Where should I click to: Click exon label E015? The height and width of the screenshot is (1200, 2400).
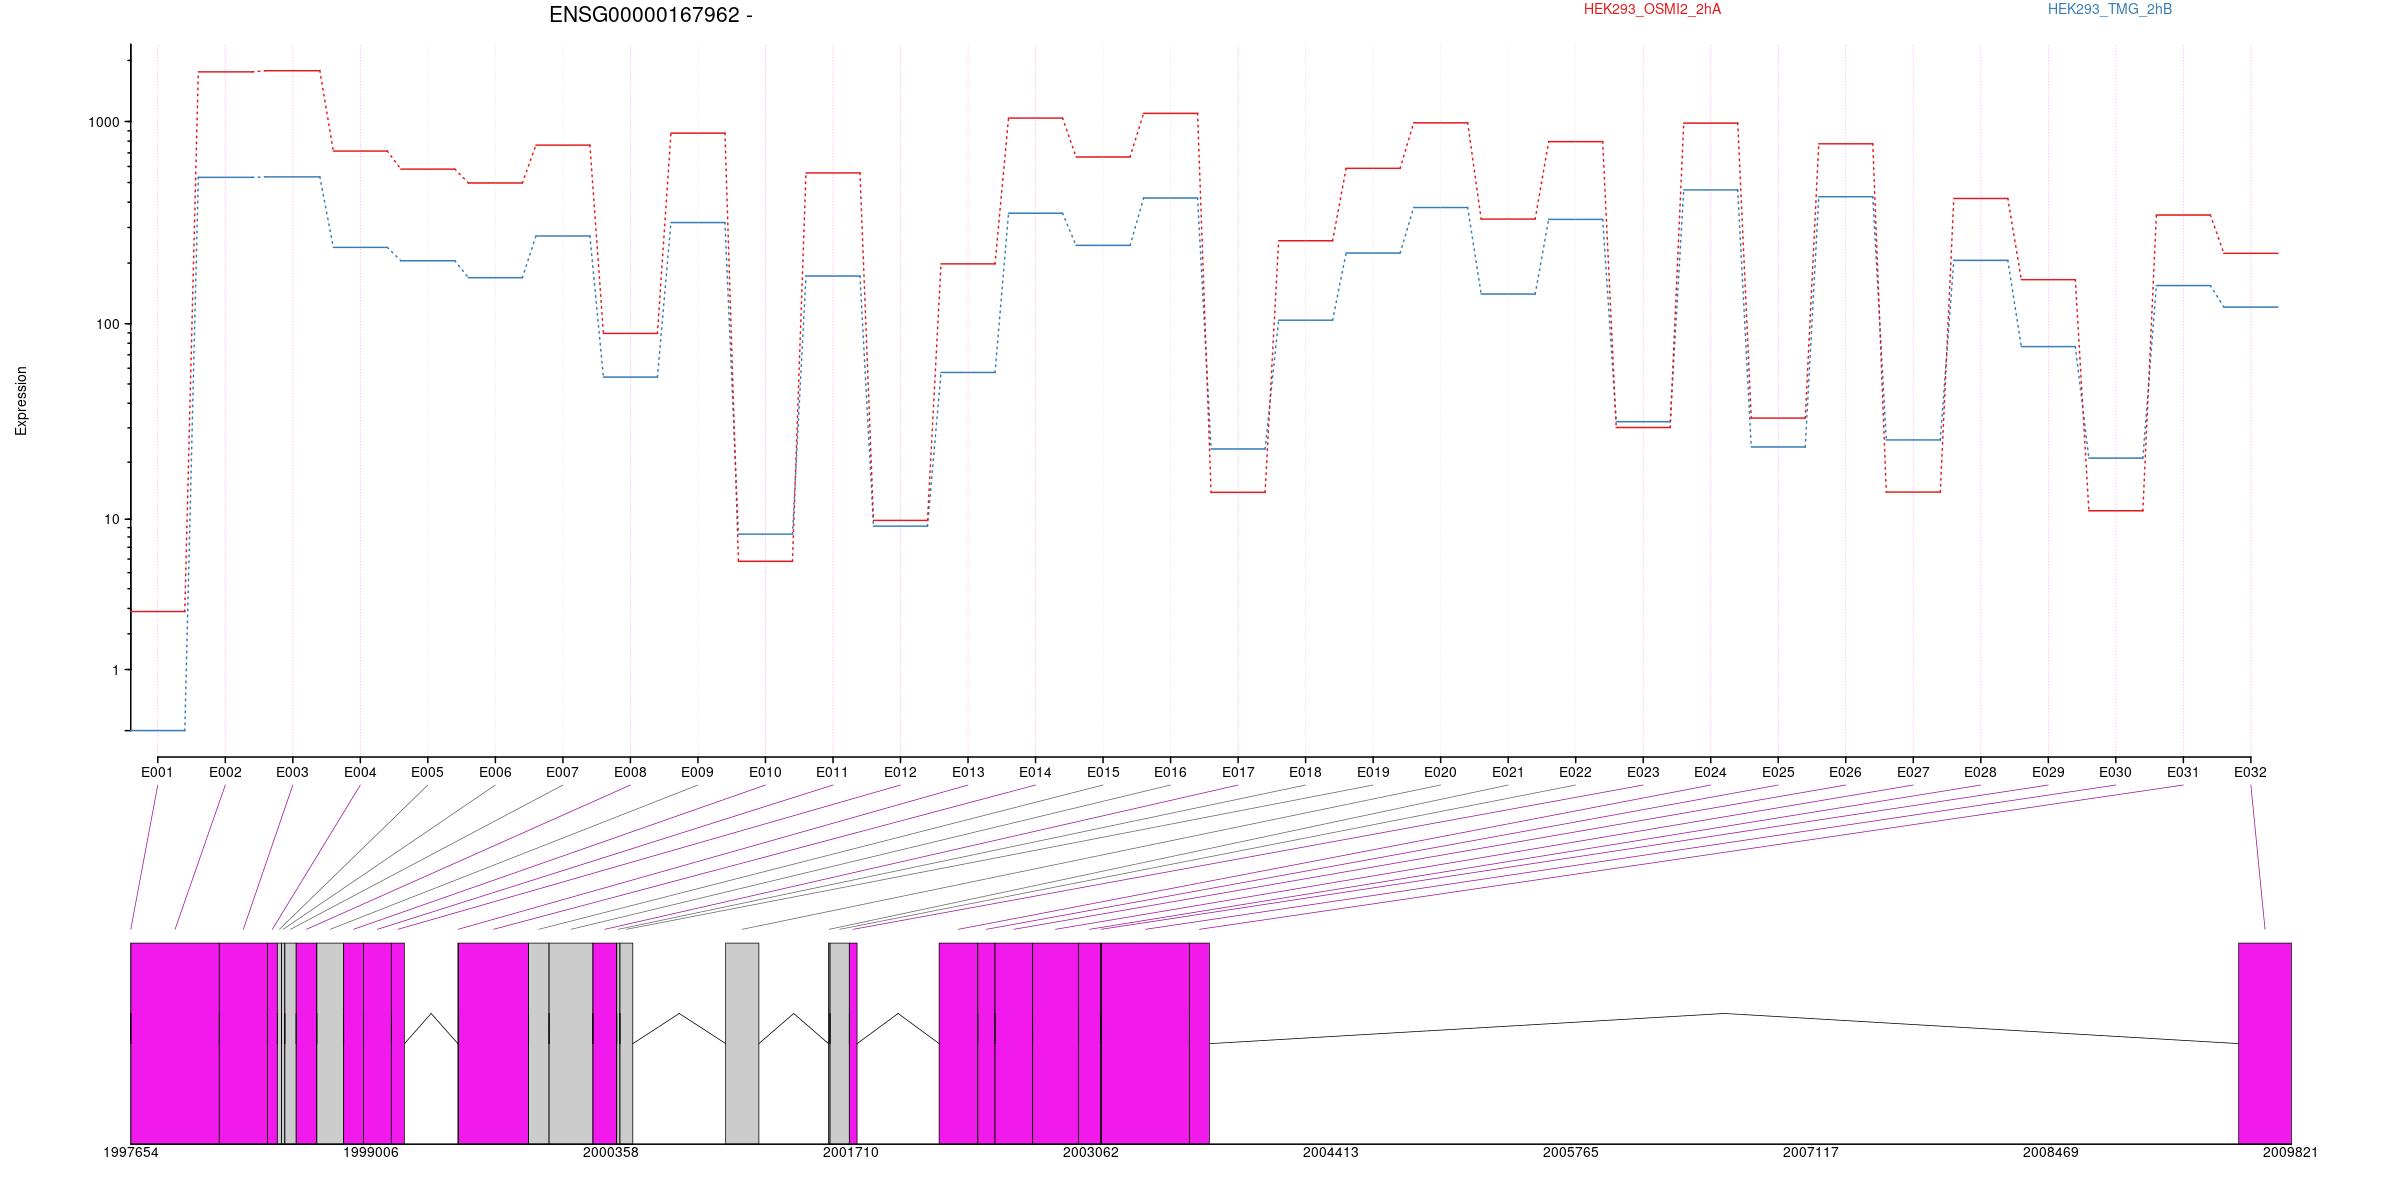click(x=1103, y=772)
